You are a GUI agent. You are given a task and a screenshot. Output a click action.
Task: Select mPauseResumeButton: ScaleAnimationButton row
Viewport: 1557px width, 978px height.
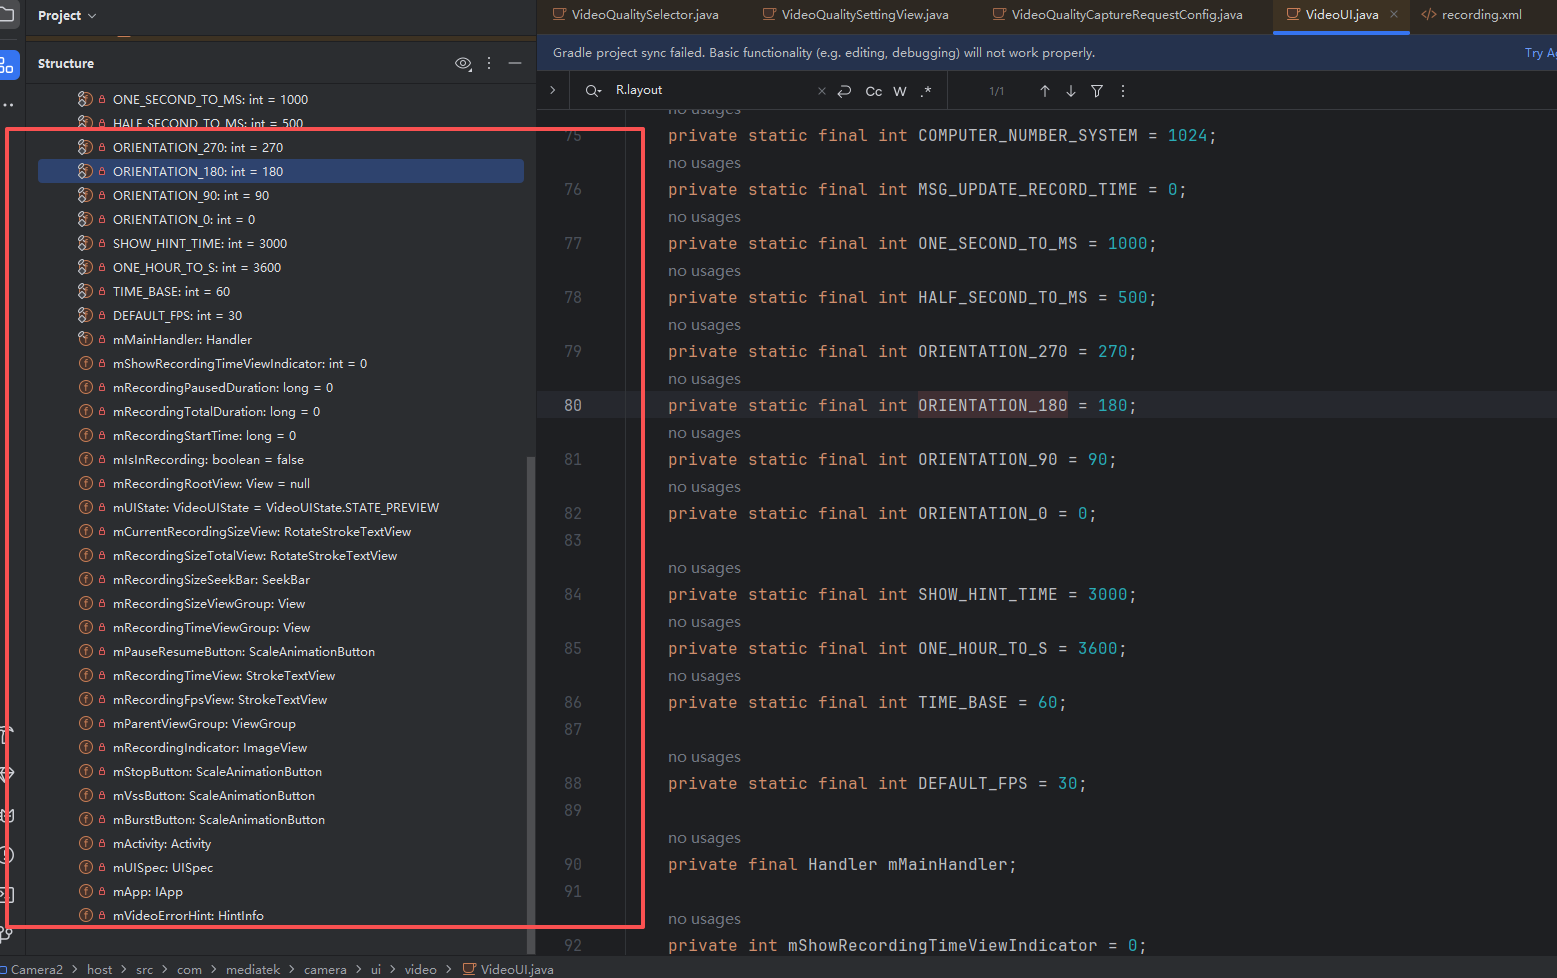(x=280, y=651)
